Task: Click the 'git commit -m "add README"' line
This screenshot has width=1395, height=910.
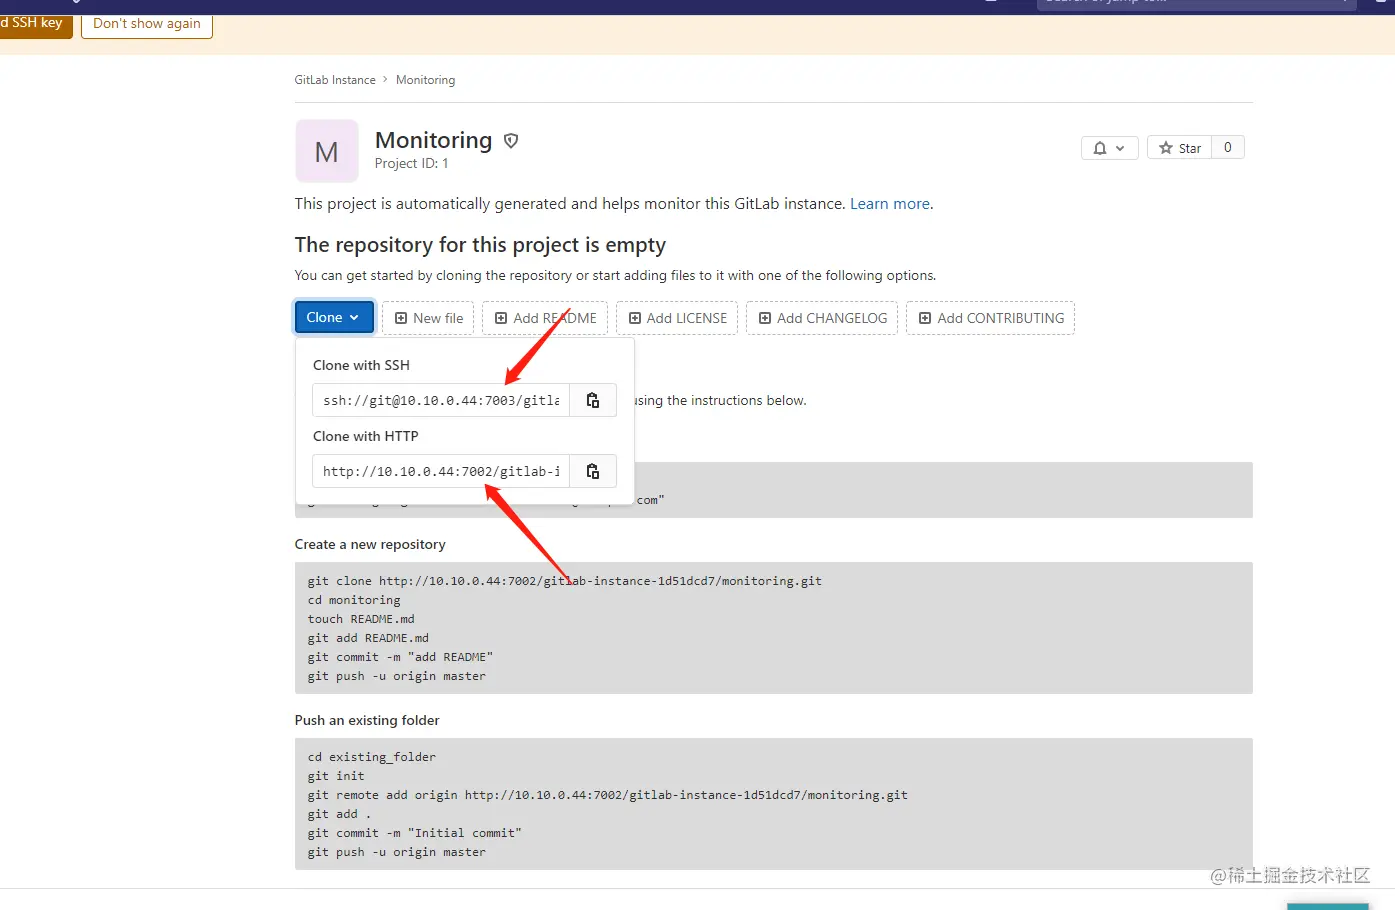Action: click(400, 657)
